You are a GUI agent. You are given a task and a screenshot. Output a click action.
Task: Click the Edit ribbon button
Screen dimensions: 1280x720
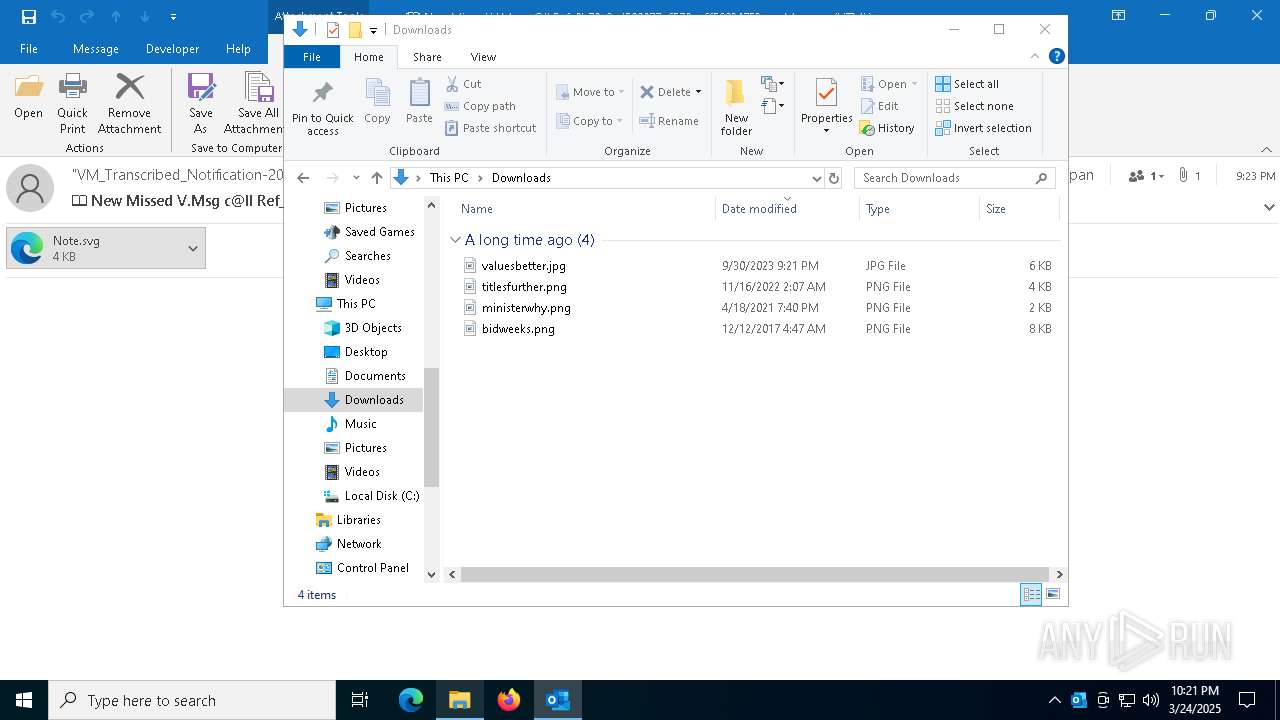tap(879, 106)
